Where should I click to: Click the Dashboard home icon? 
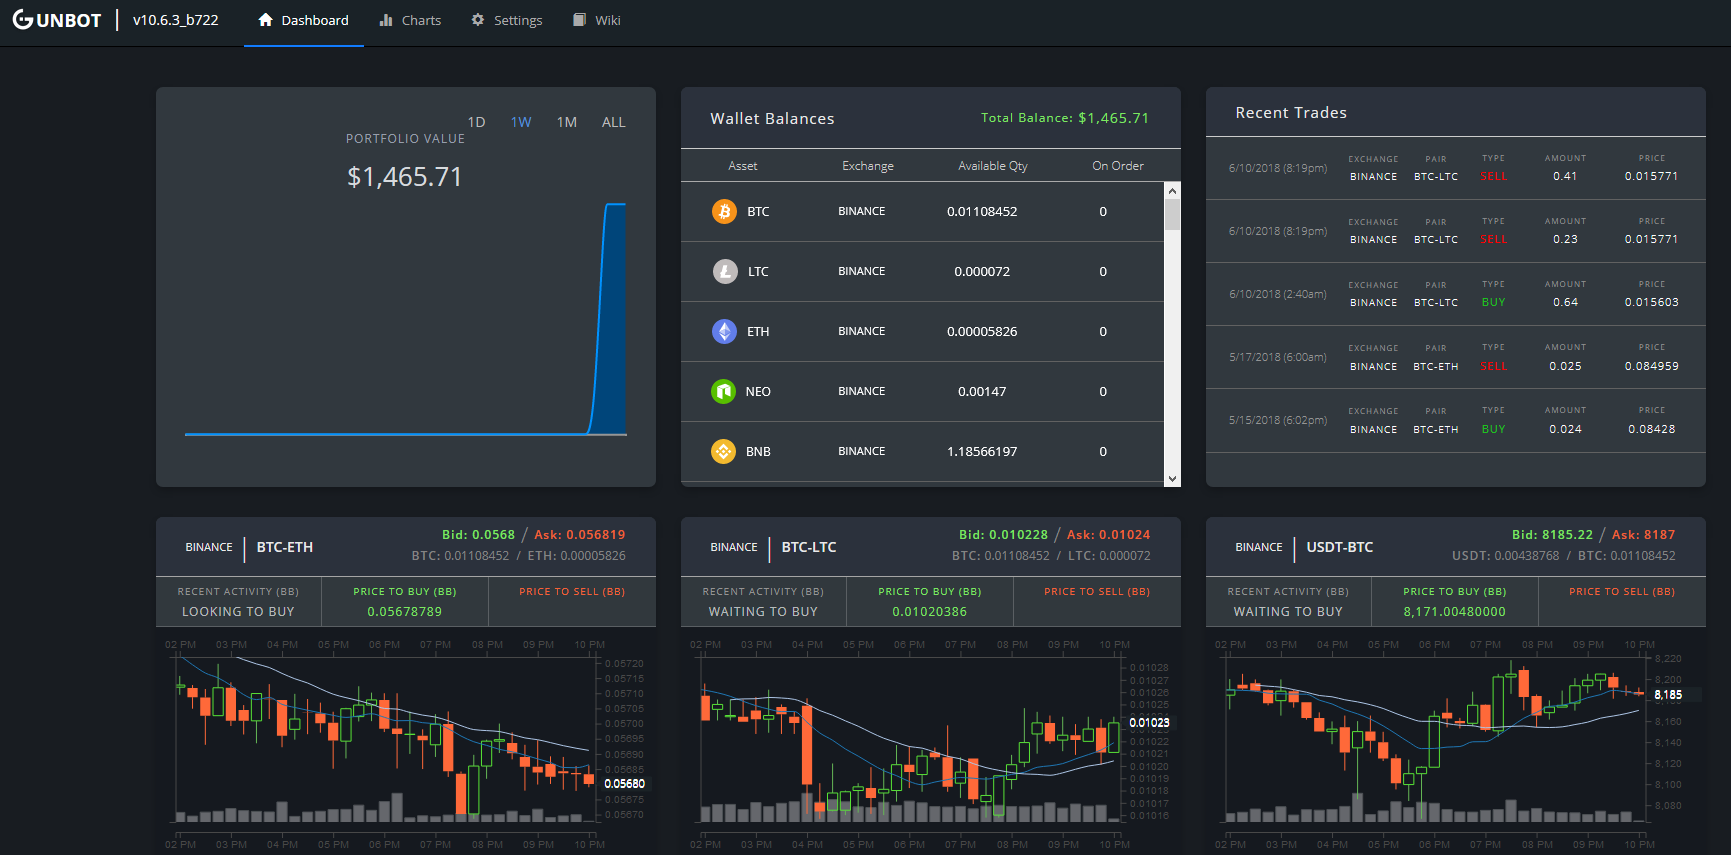point(265,20)
